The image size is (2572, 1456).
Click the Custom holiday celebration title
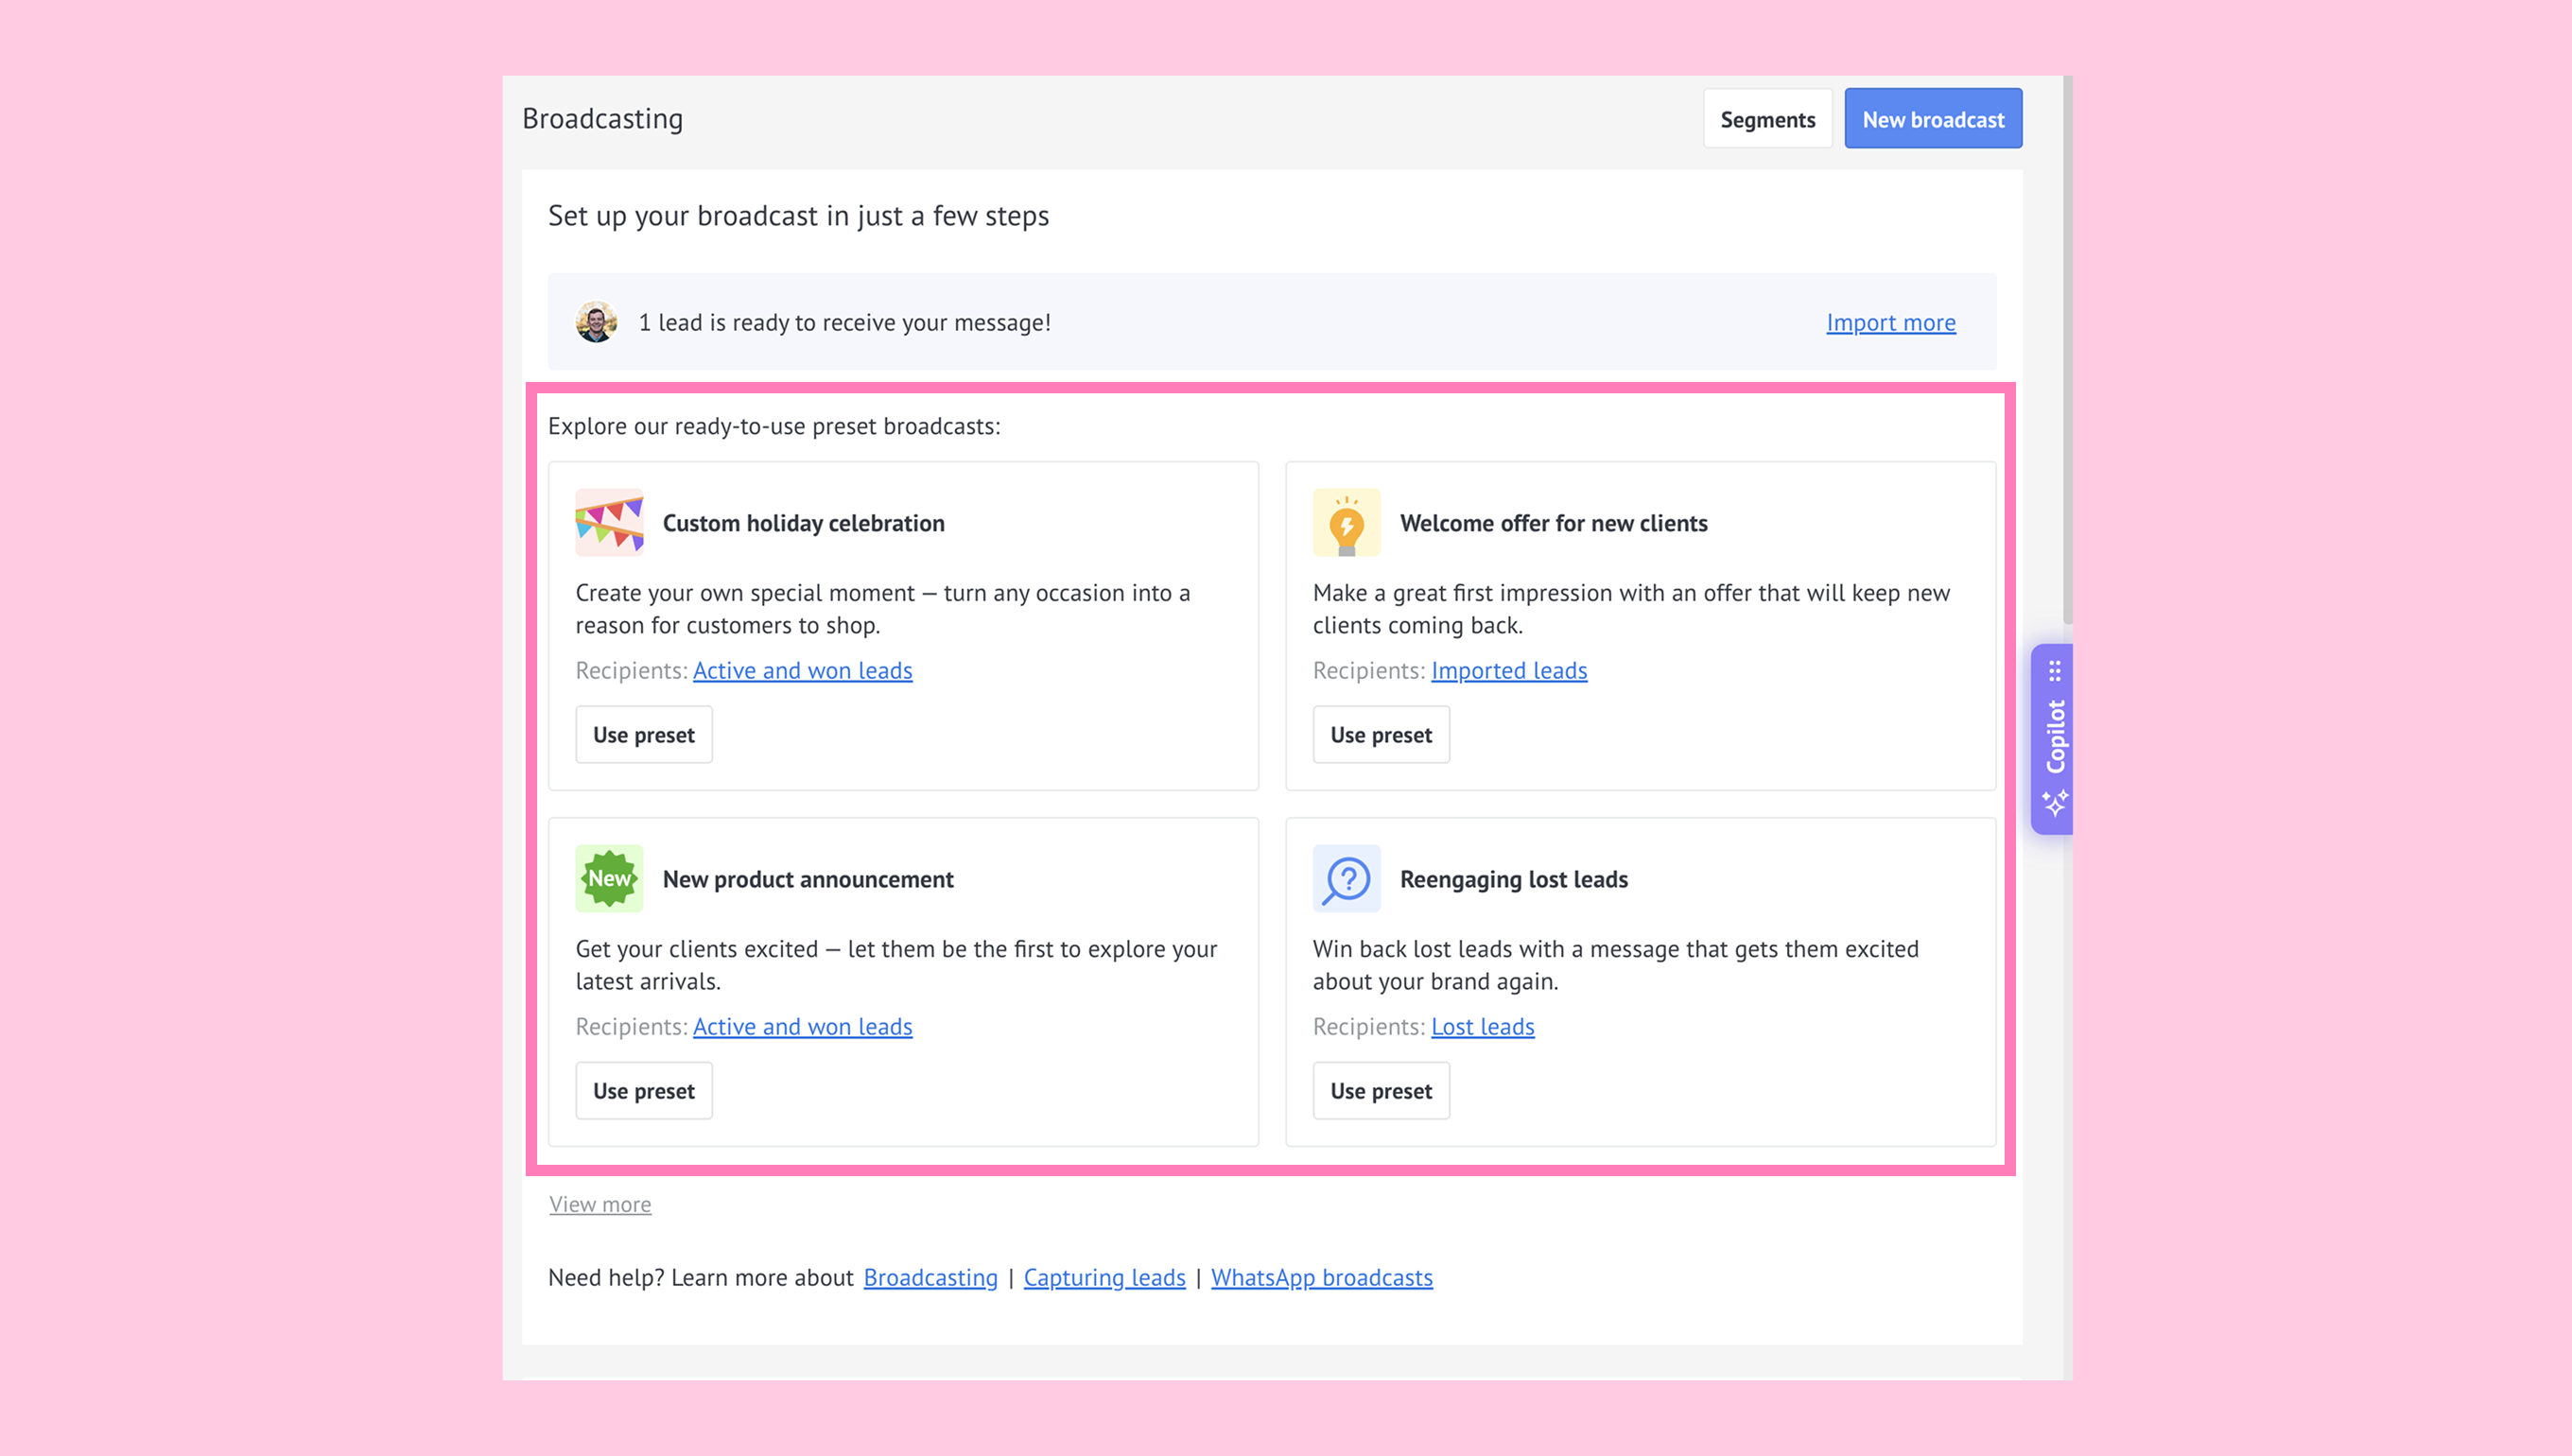coord(803,523)
